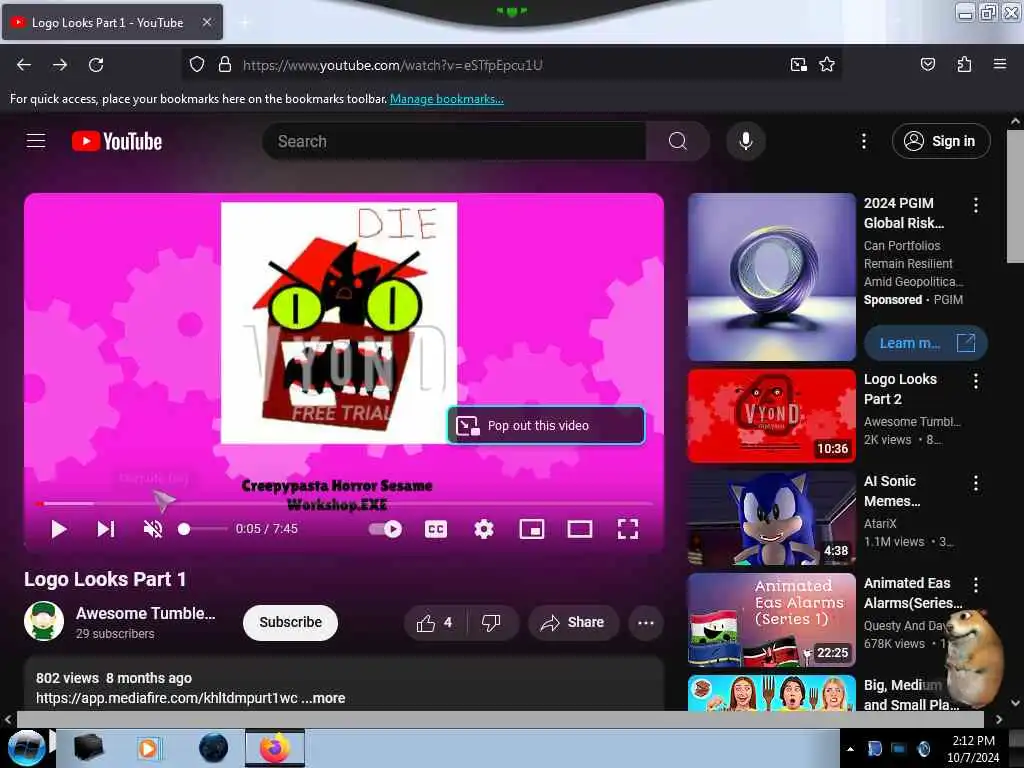Enter full screen mode
The height and width of the screenshot is (768, 1024).
[628, 529]
